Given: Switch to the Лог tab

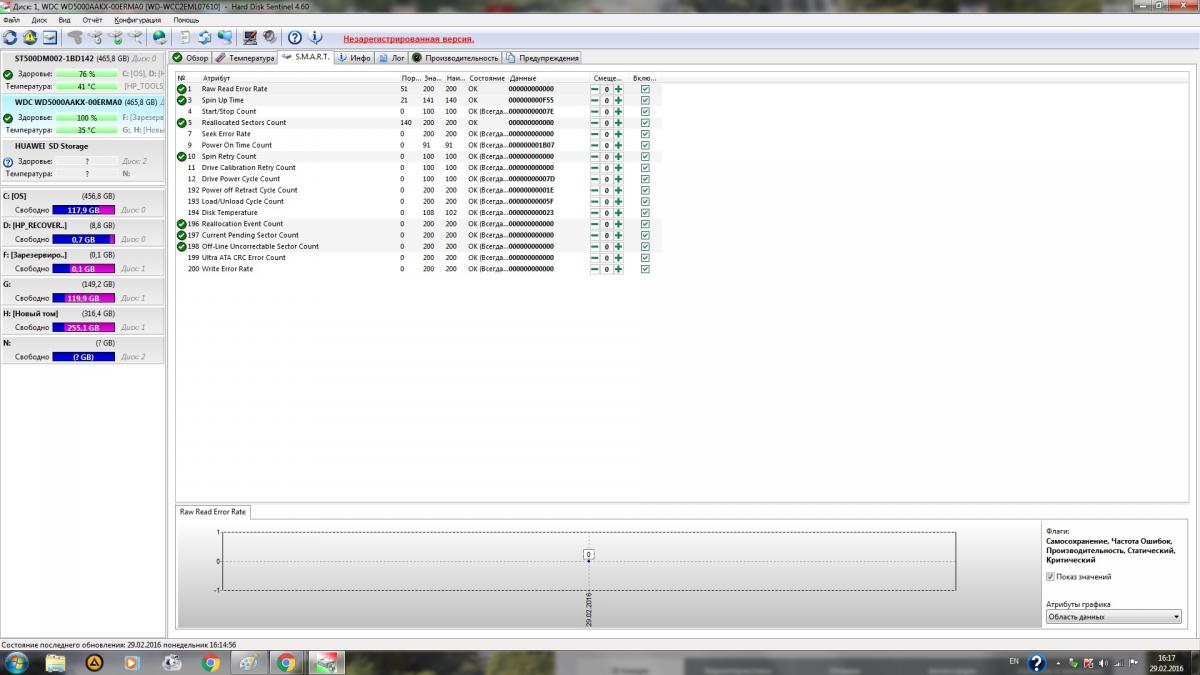Looking at the screenshot, I should [392, 58].
